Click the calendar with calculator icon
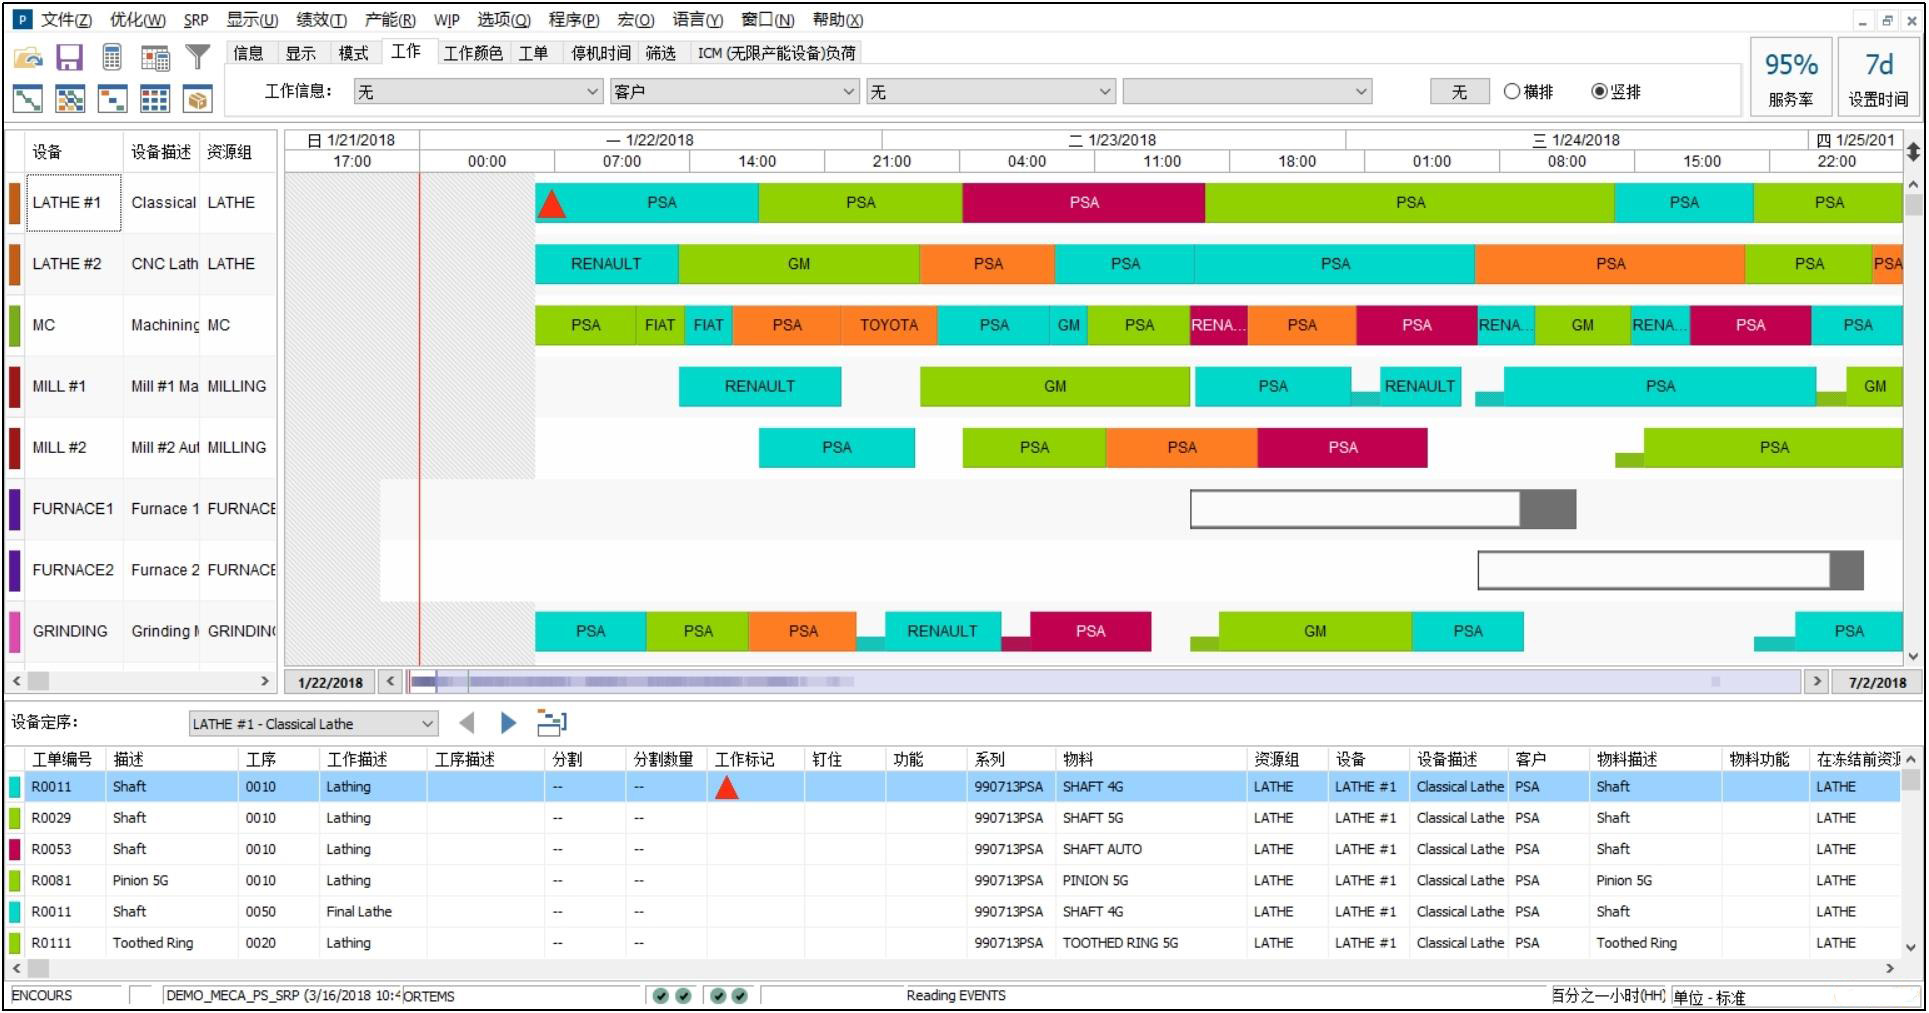 pos(155,58)
